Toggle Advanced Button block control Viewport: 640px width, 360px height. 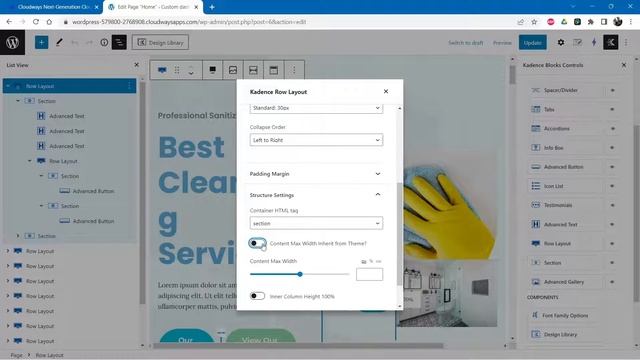612,167
